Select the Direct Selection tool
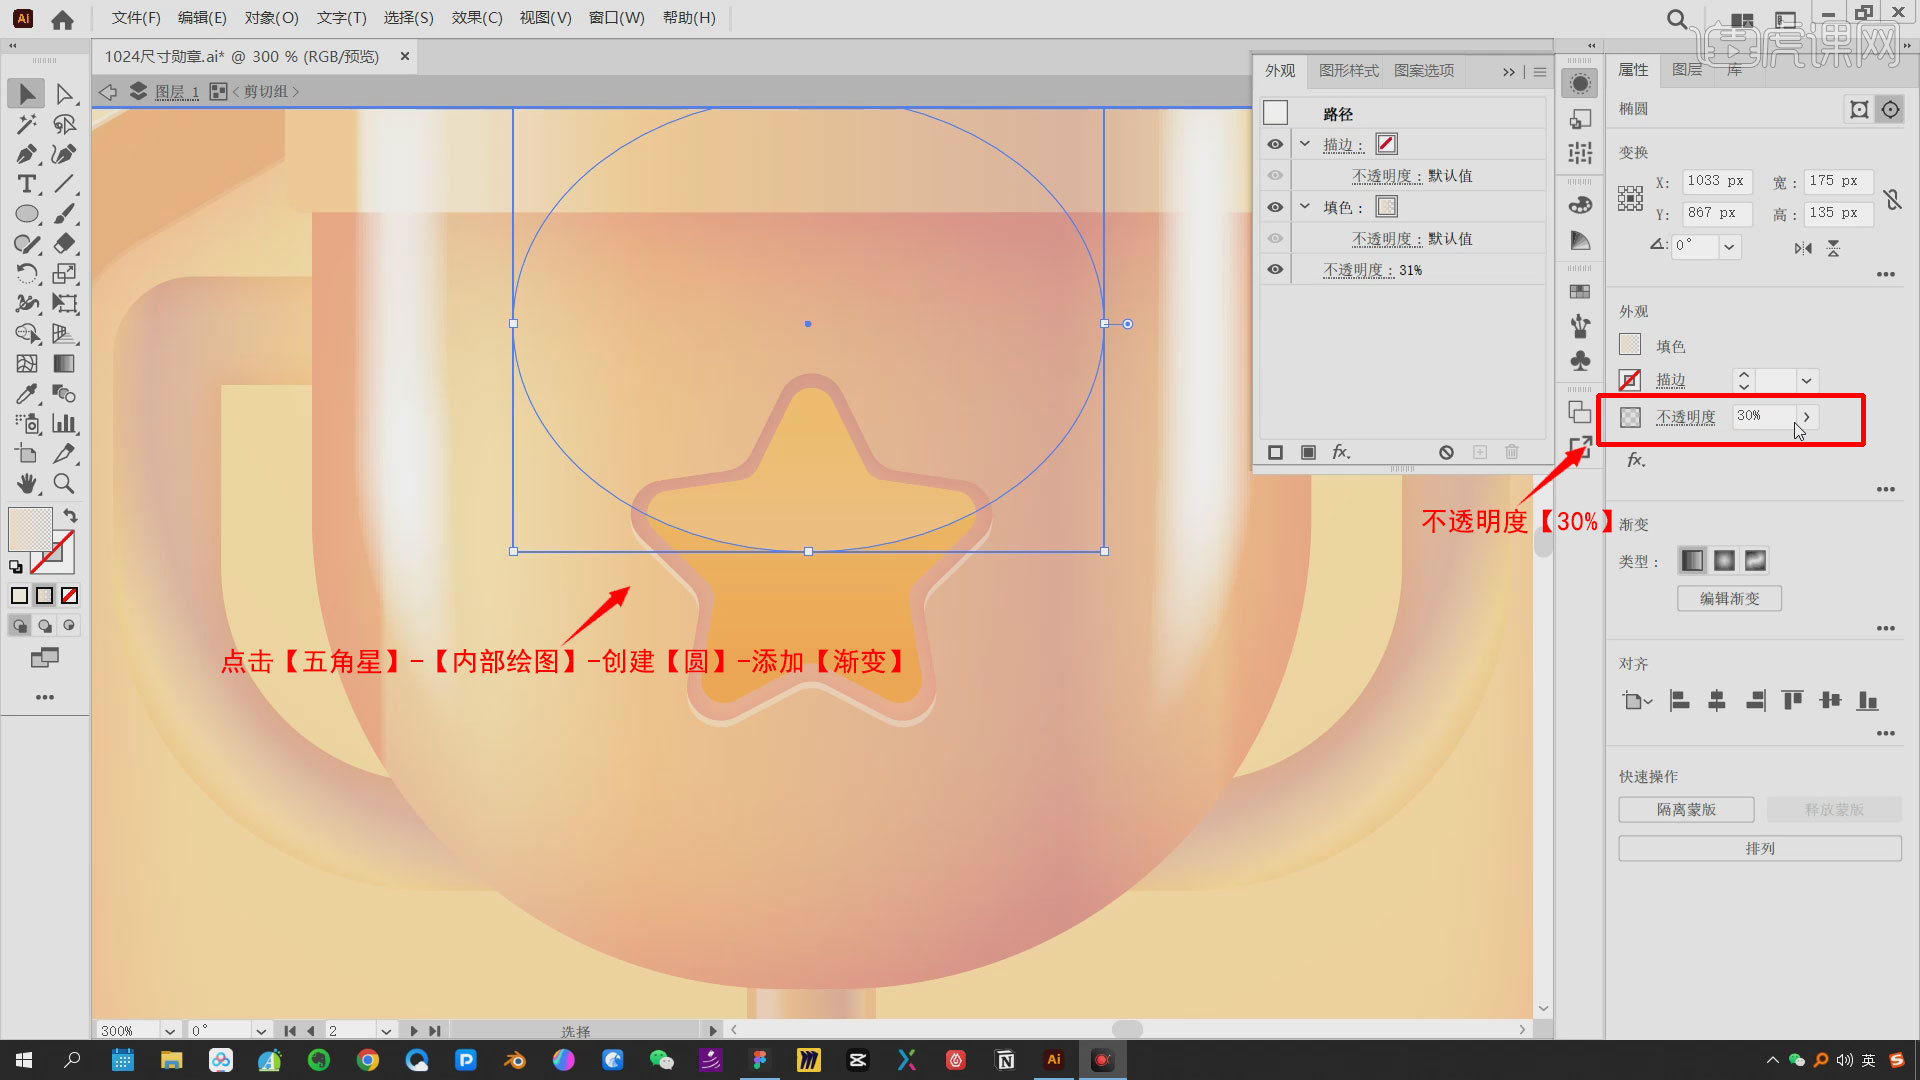 tap(64, 94)
